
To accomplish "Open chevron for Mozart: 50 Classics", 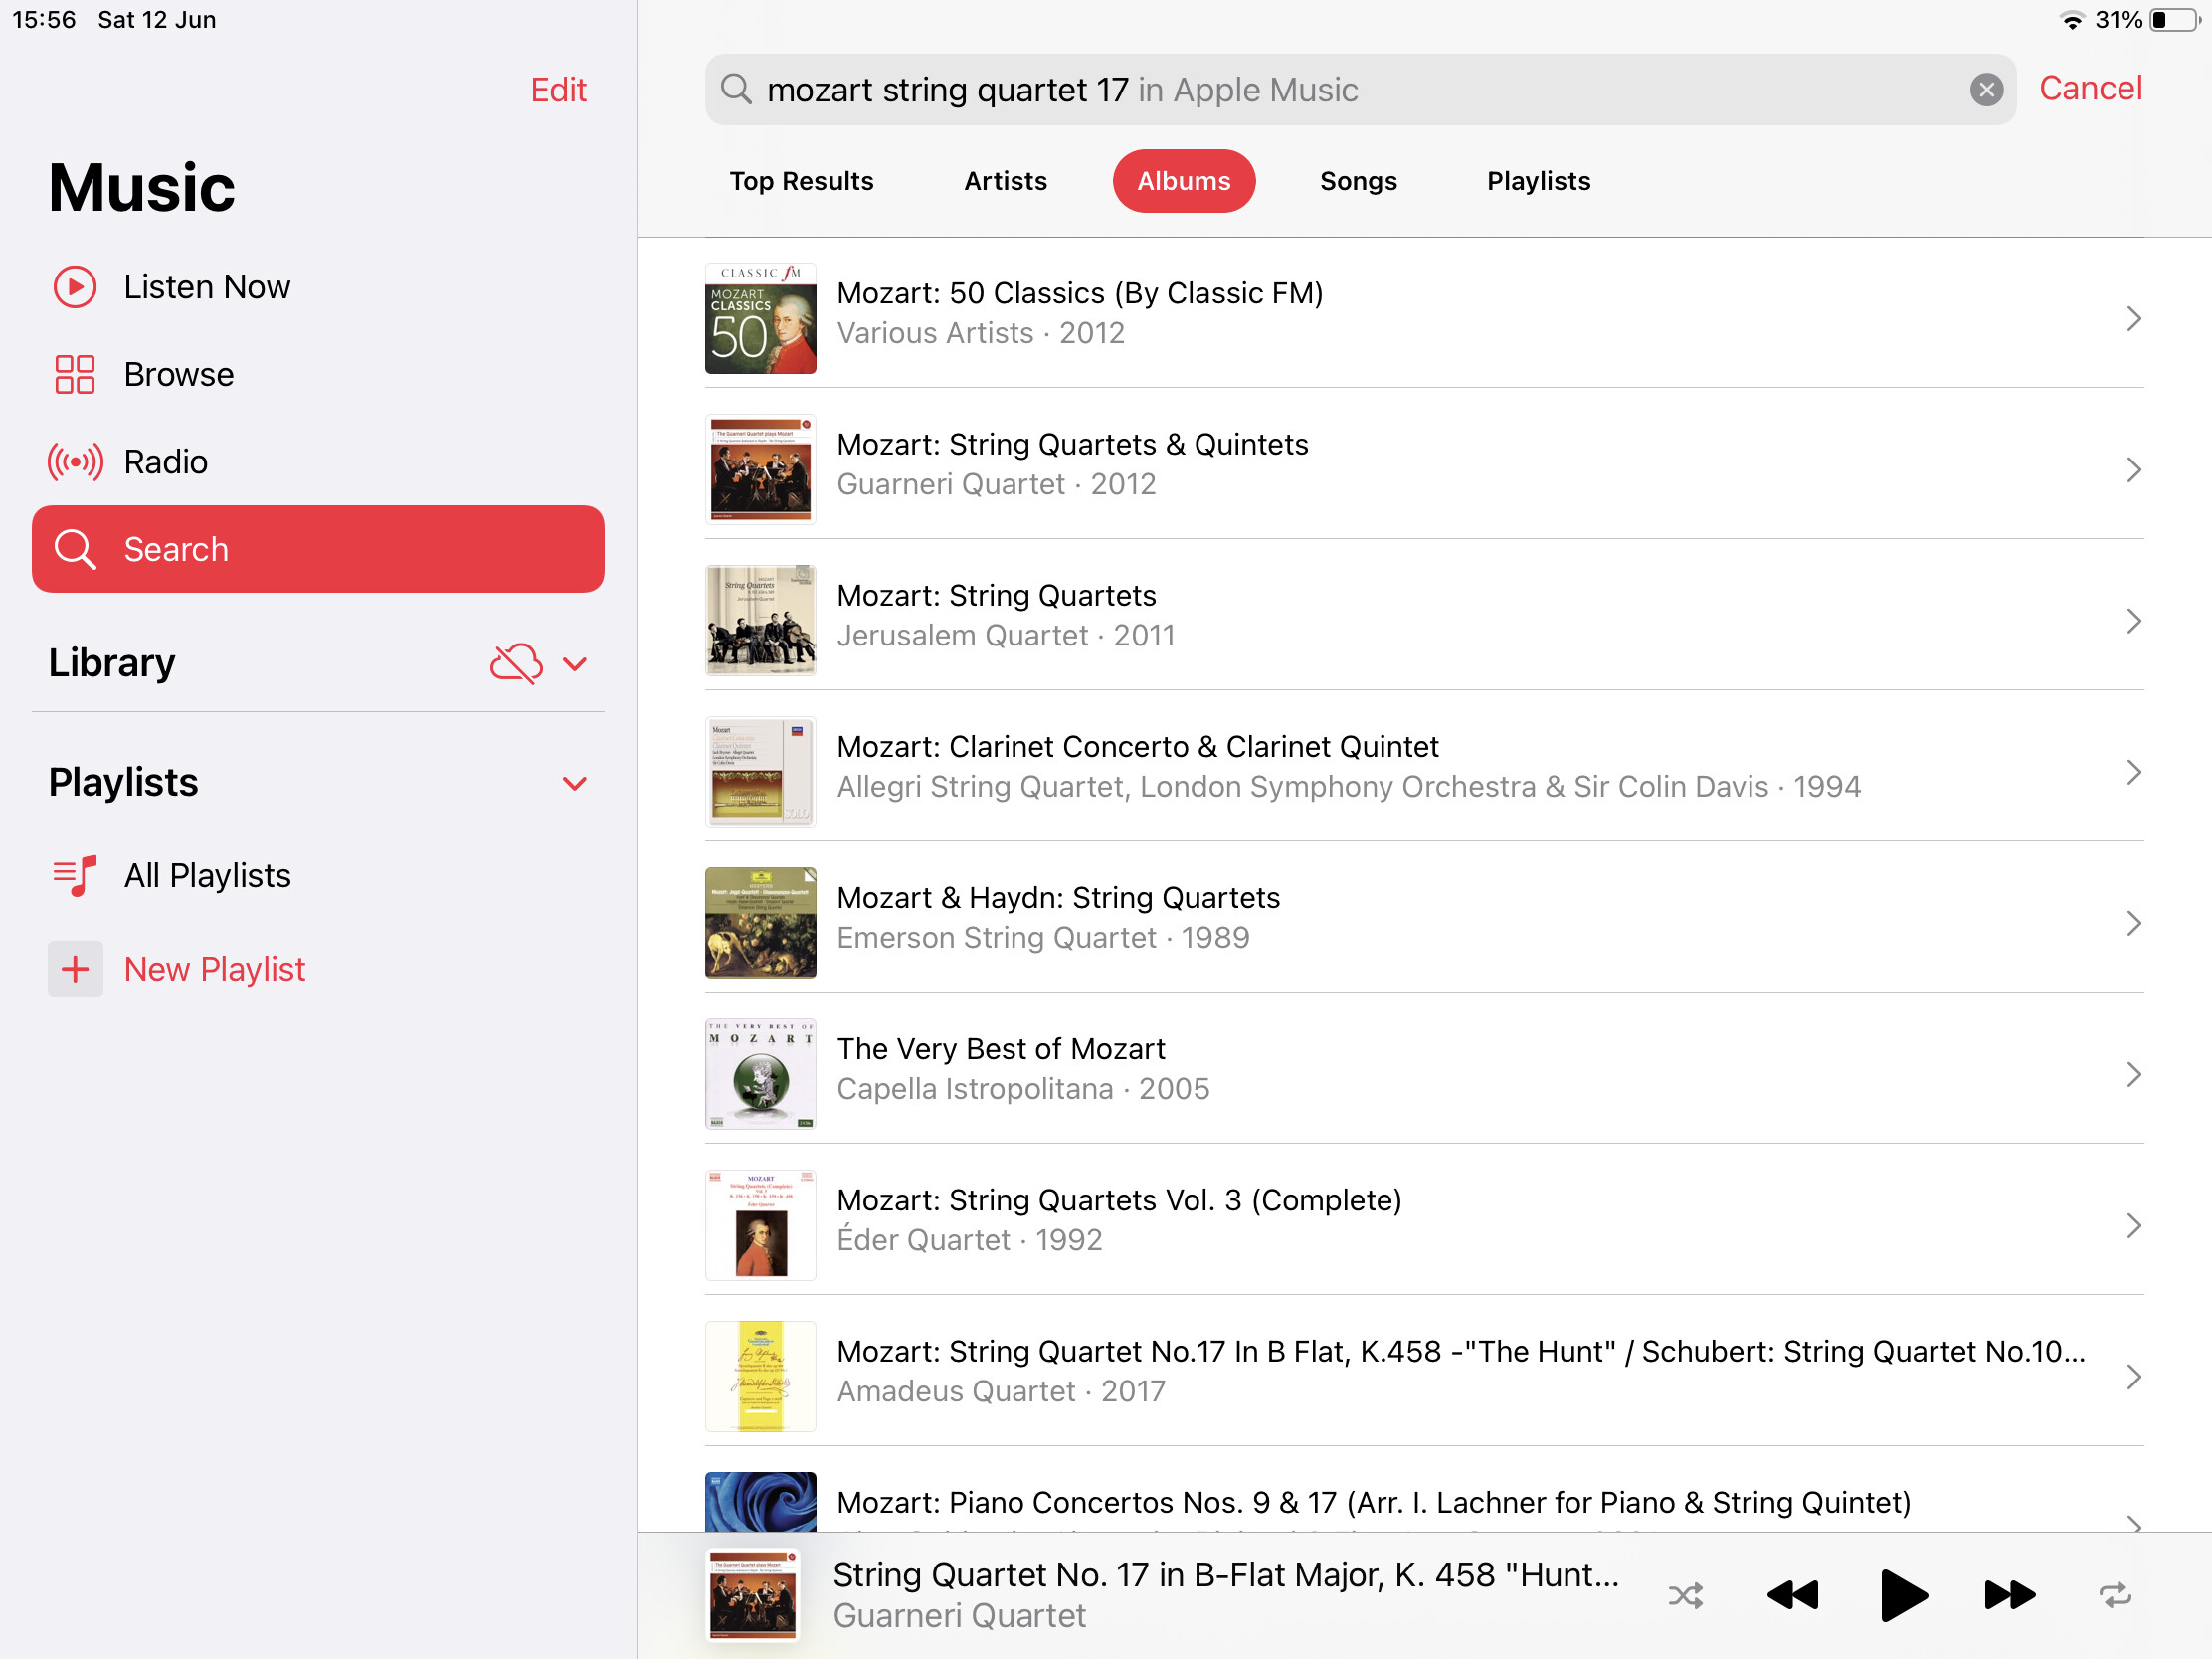I will (2133, 319).
